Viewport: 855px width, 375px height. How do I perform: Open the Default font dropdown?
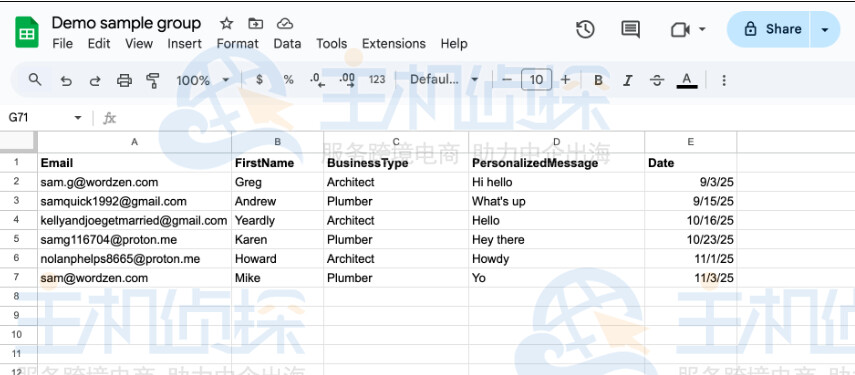pyautogui.click(x=444, y=80)
